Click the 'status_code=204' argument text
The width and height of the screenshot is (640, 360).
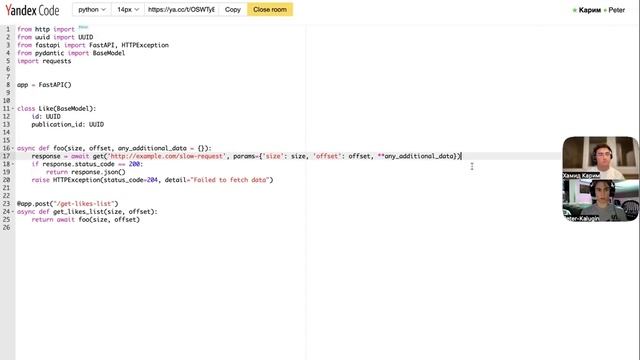pyautogui.click(x=130, y=180)
